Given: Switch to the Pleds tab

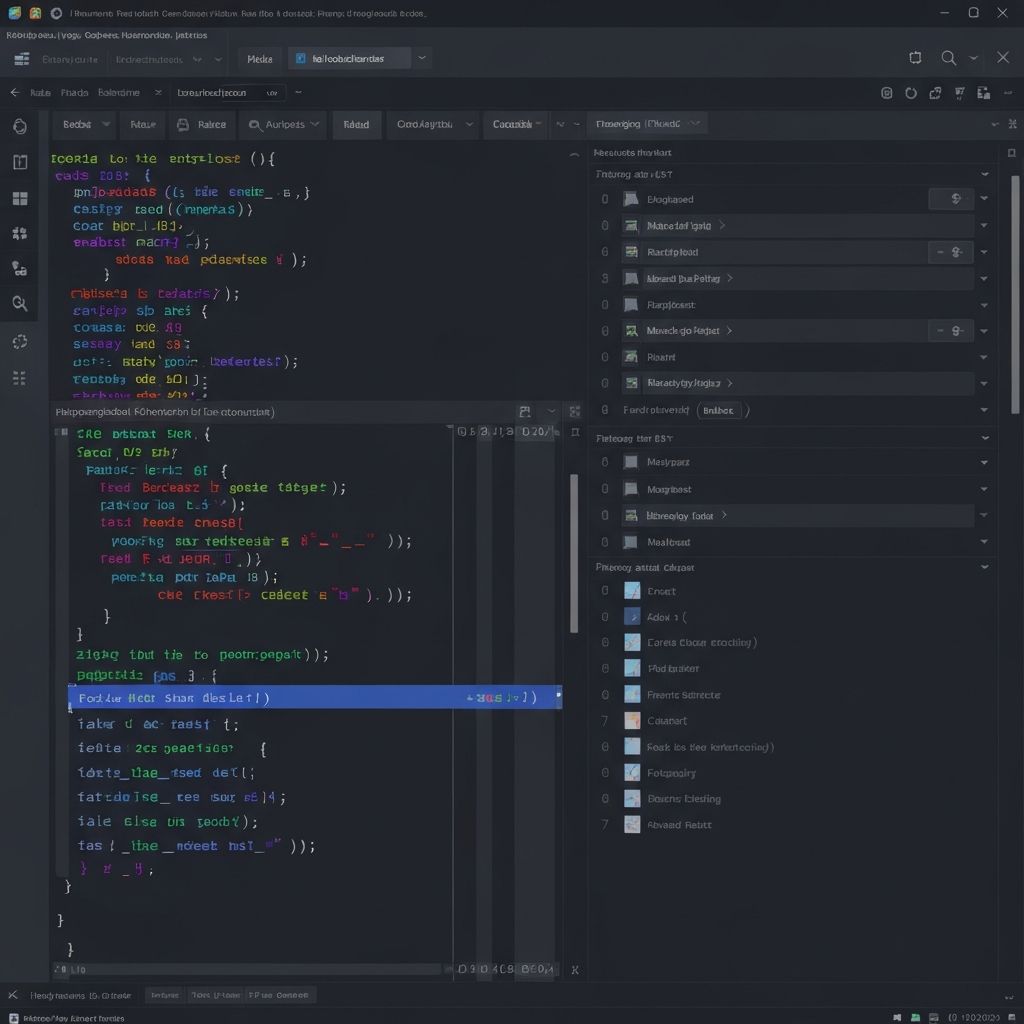Looking at the screenshot, I should 260,59.
